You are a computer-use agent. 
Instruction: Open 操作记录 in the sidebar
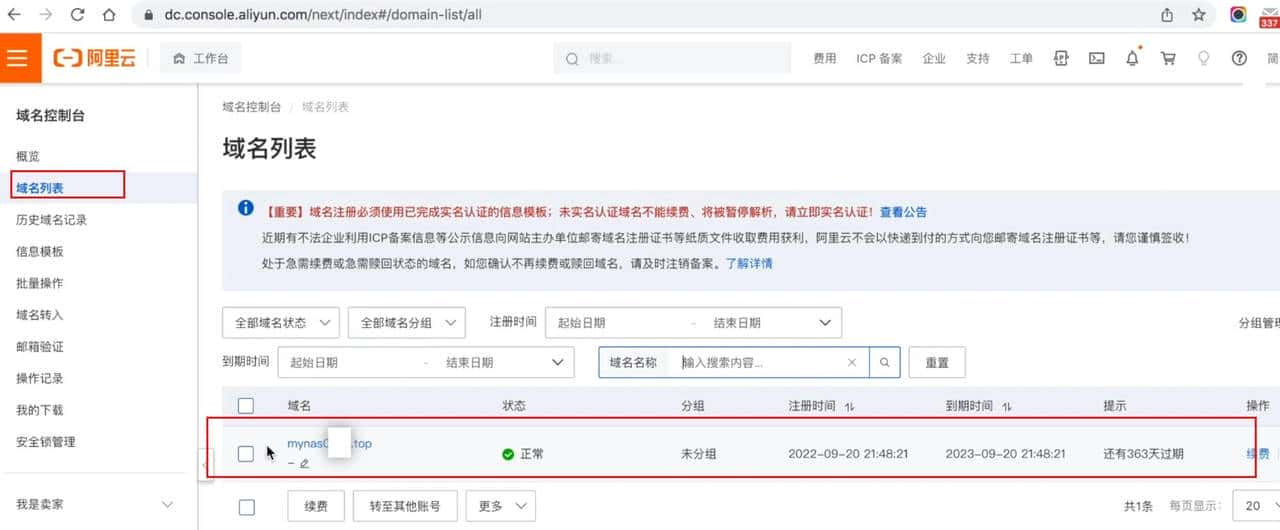coord(40,378)
